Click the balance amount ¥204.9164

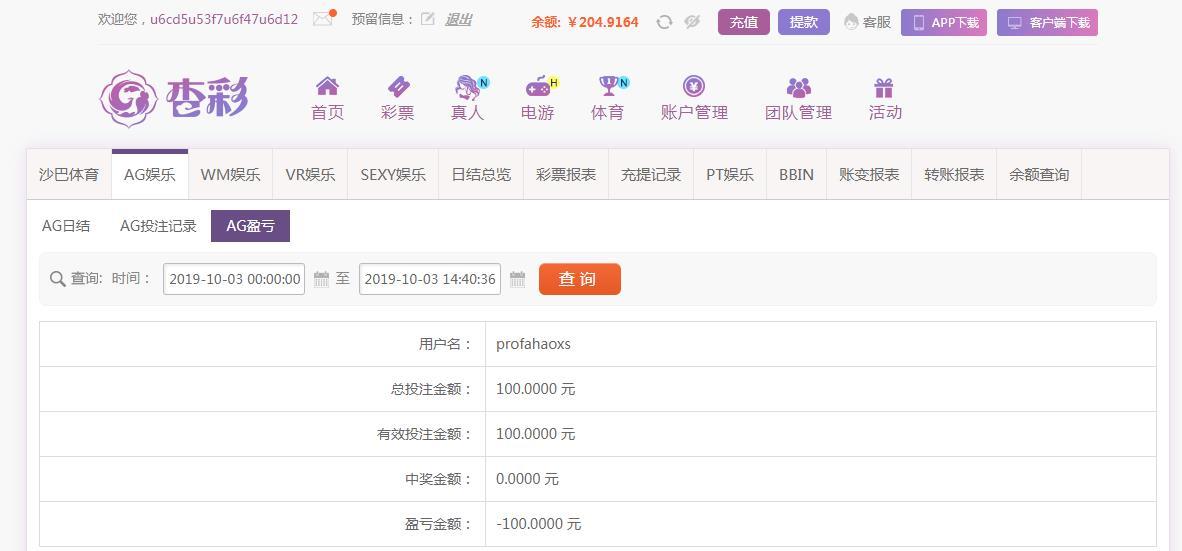coord(603,23)
